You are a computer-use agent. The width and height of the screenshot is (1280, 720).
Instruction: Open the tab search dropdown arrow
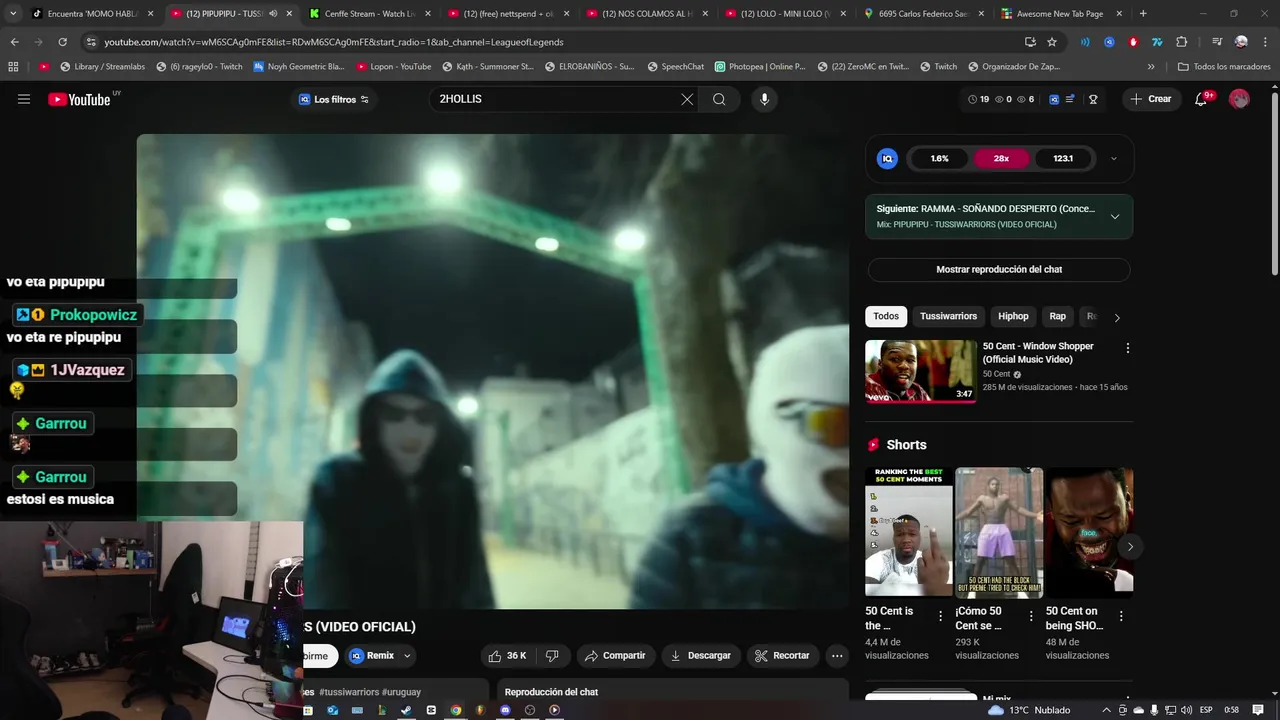pos(13,14)
